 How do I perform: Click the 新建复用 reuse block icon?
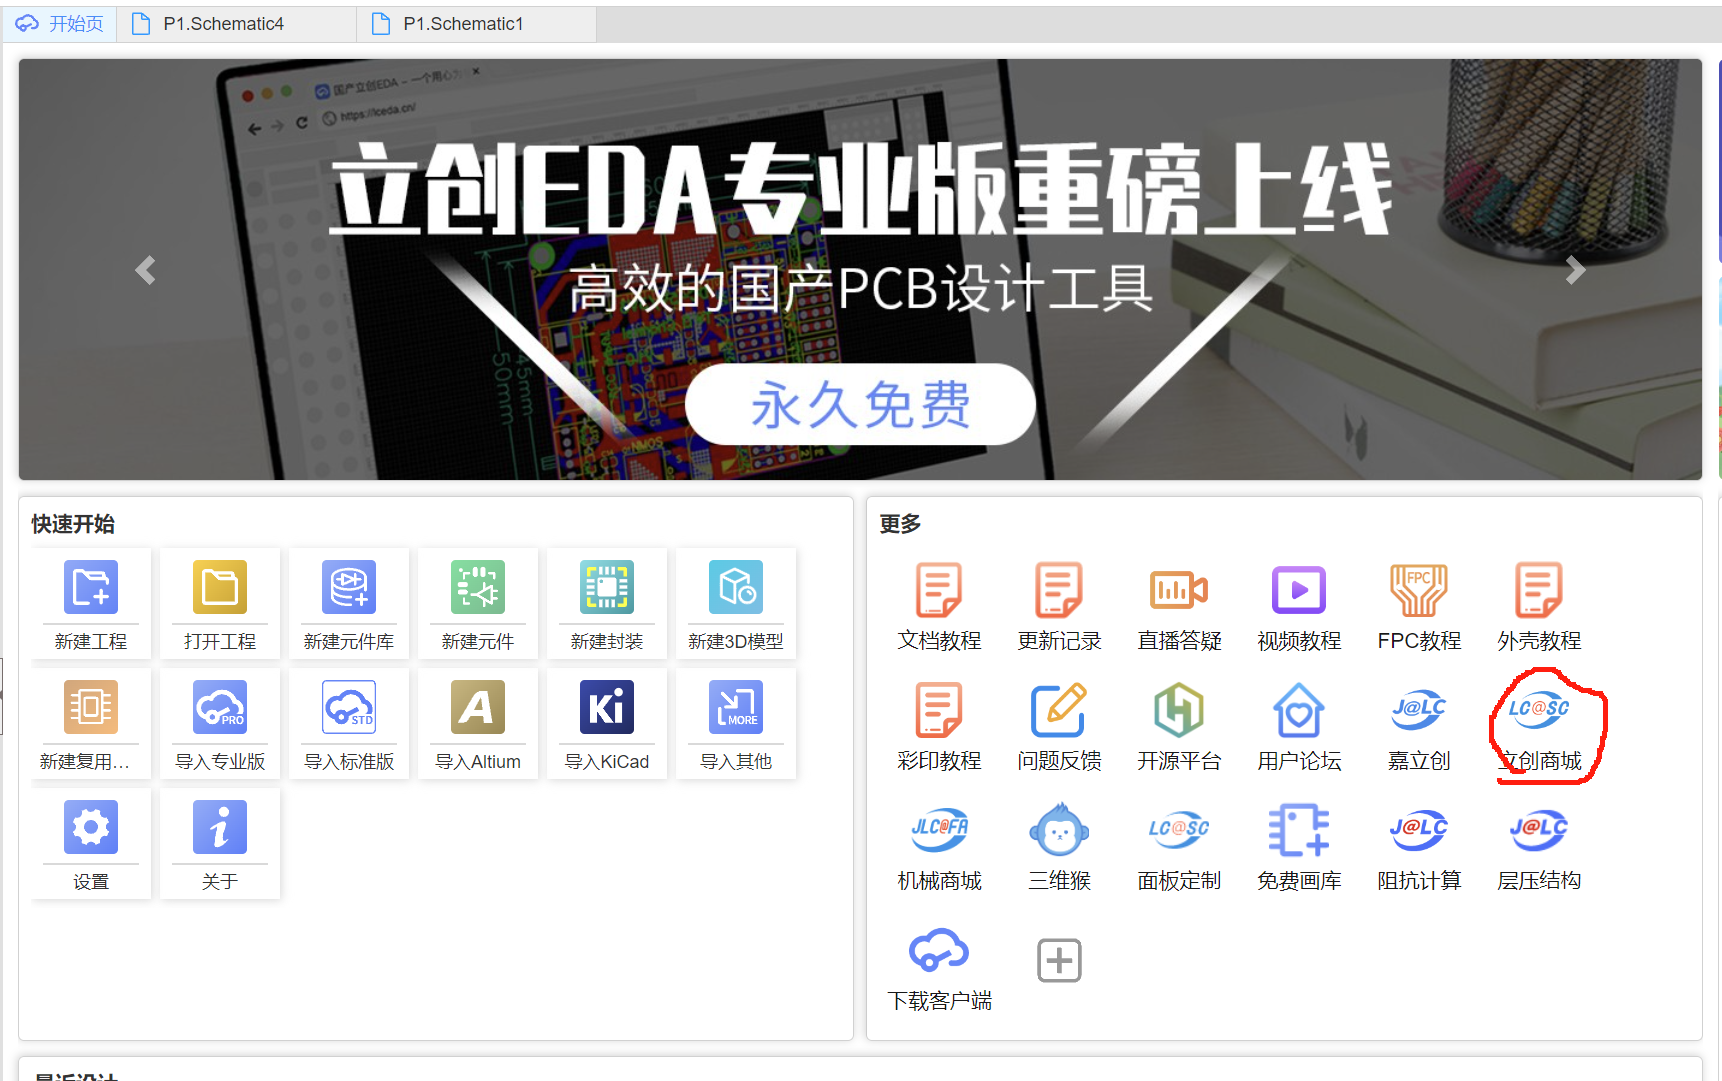(91, 707)
